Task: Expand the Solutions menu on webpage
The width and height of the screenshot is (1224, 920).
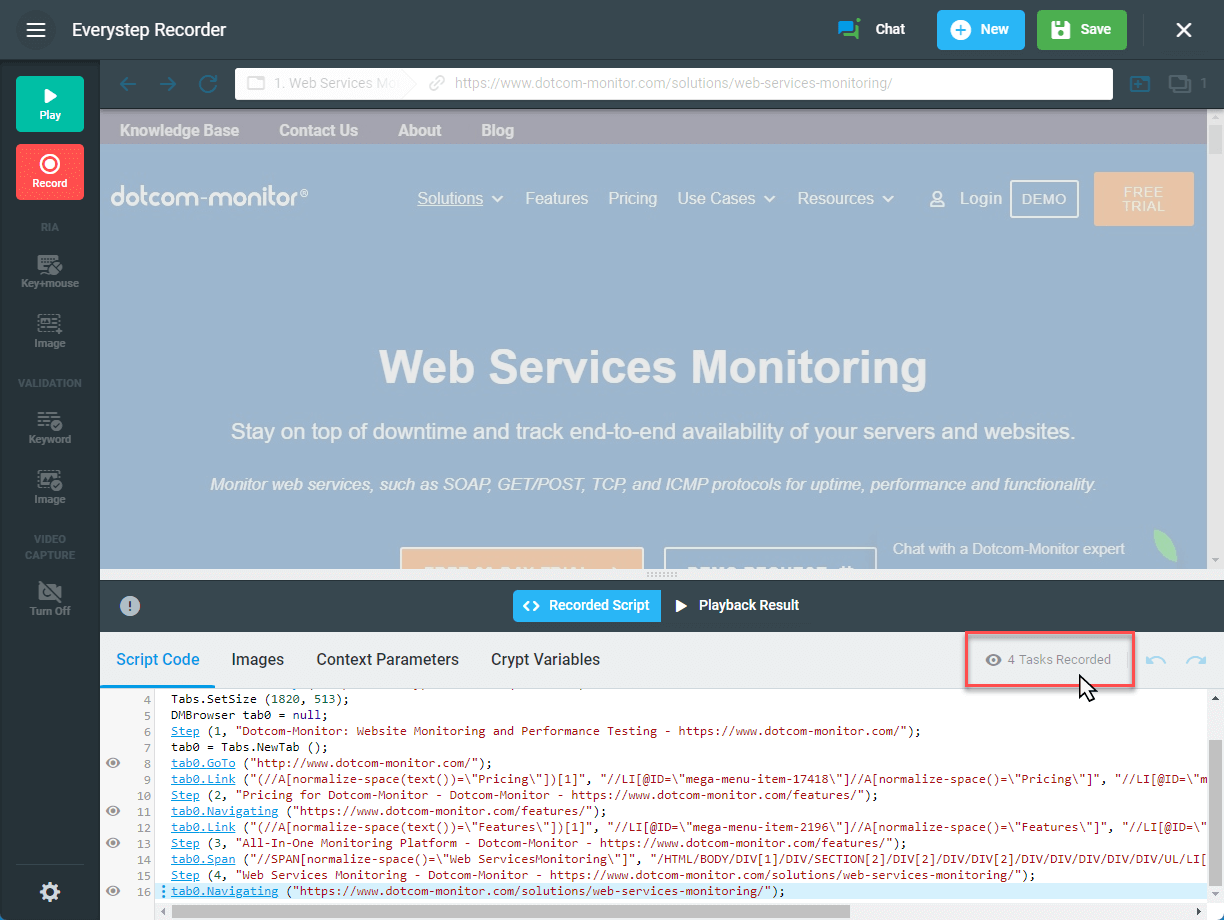Action: 460,198
